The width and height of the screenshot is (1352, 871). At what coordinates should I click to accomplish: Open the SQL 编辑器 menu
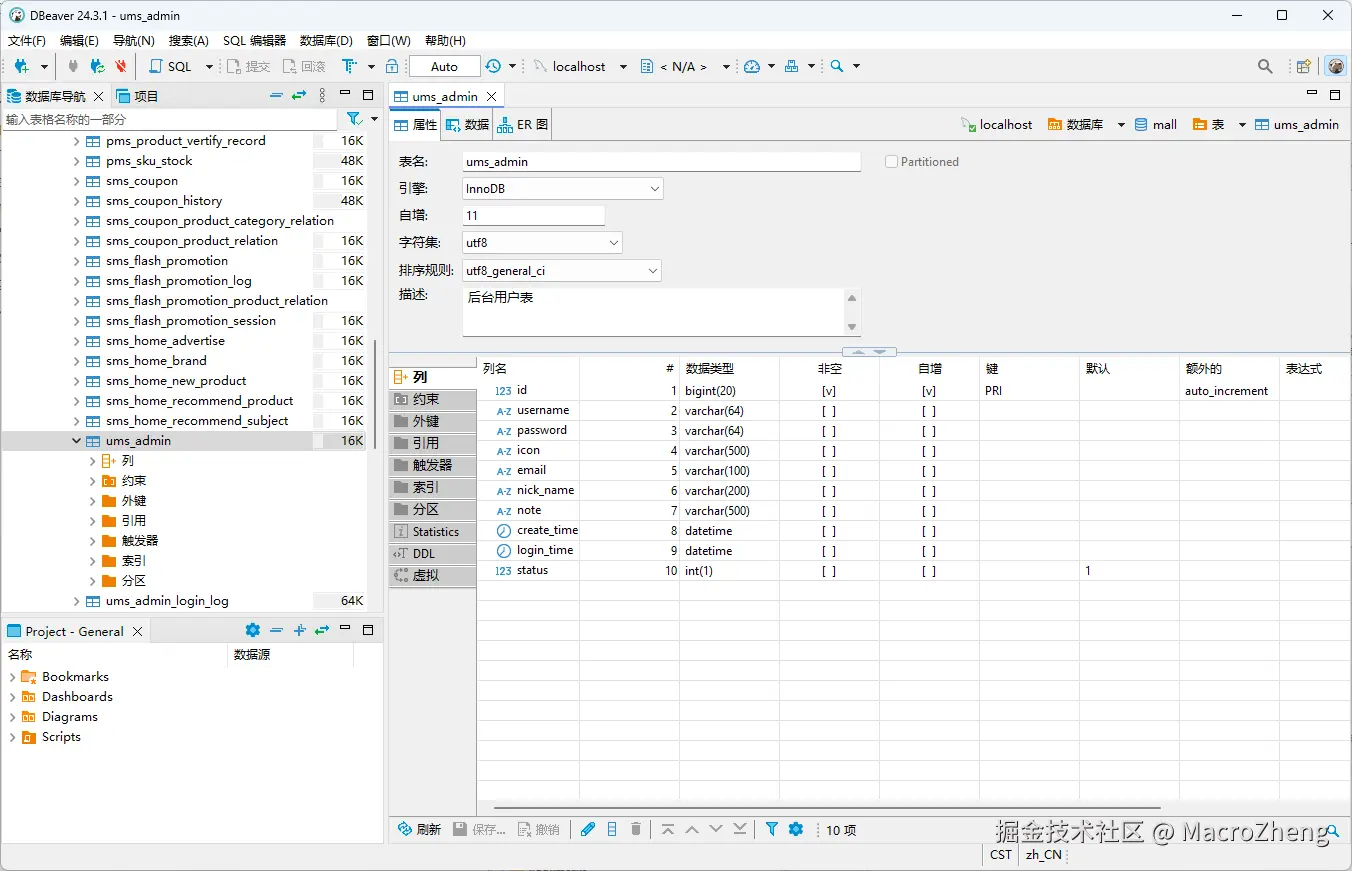254,41
